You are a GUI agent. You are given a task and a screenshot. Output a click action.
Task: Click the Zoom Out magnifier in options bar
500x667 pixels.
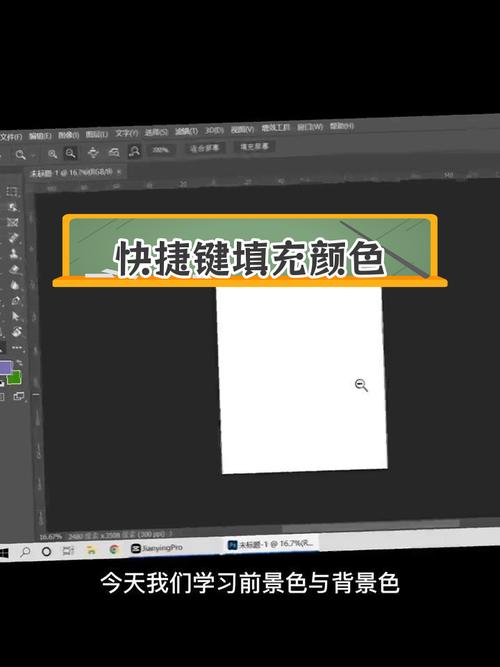(x=70, y=153)
